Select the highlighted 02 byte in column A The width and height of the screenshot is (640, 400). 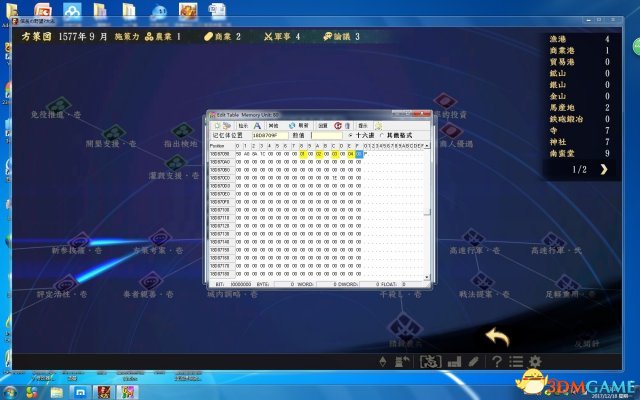(319, 154)
